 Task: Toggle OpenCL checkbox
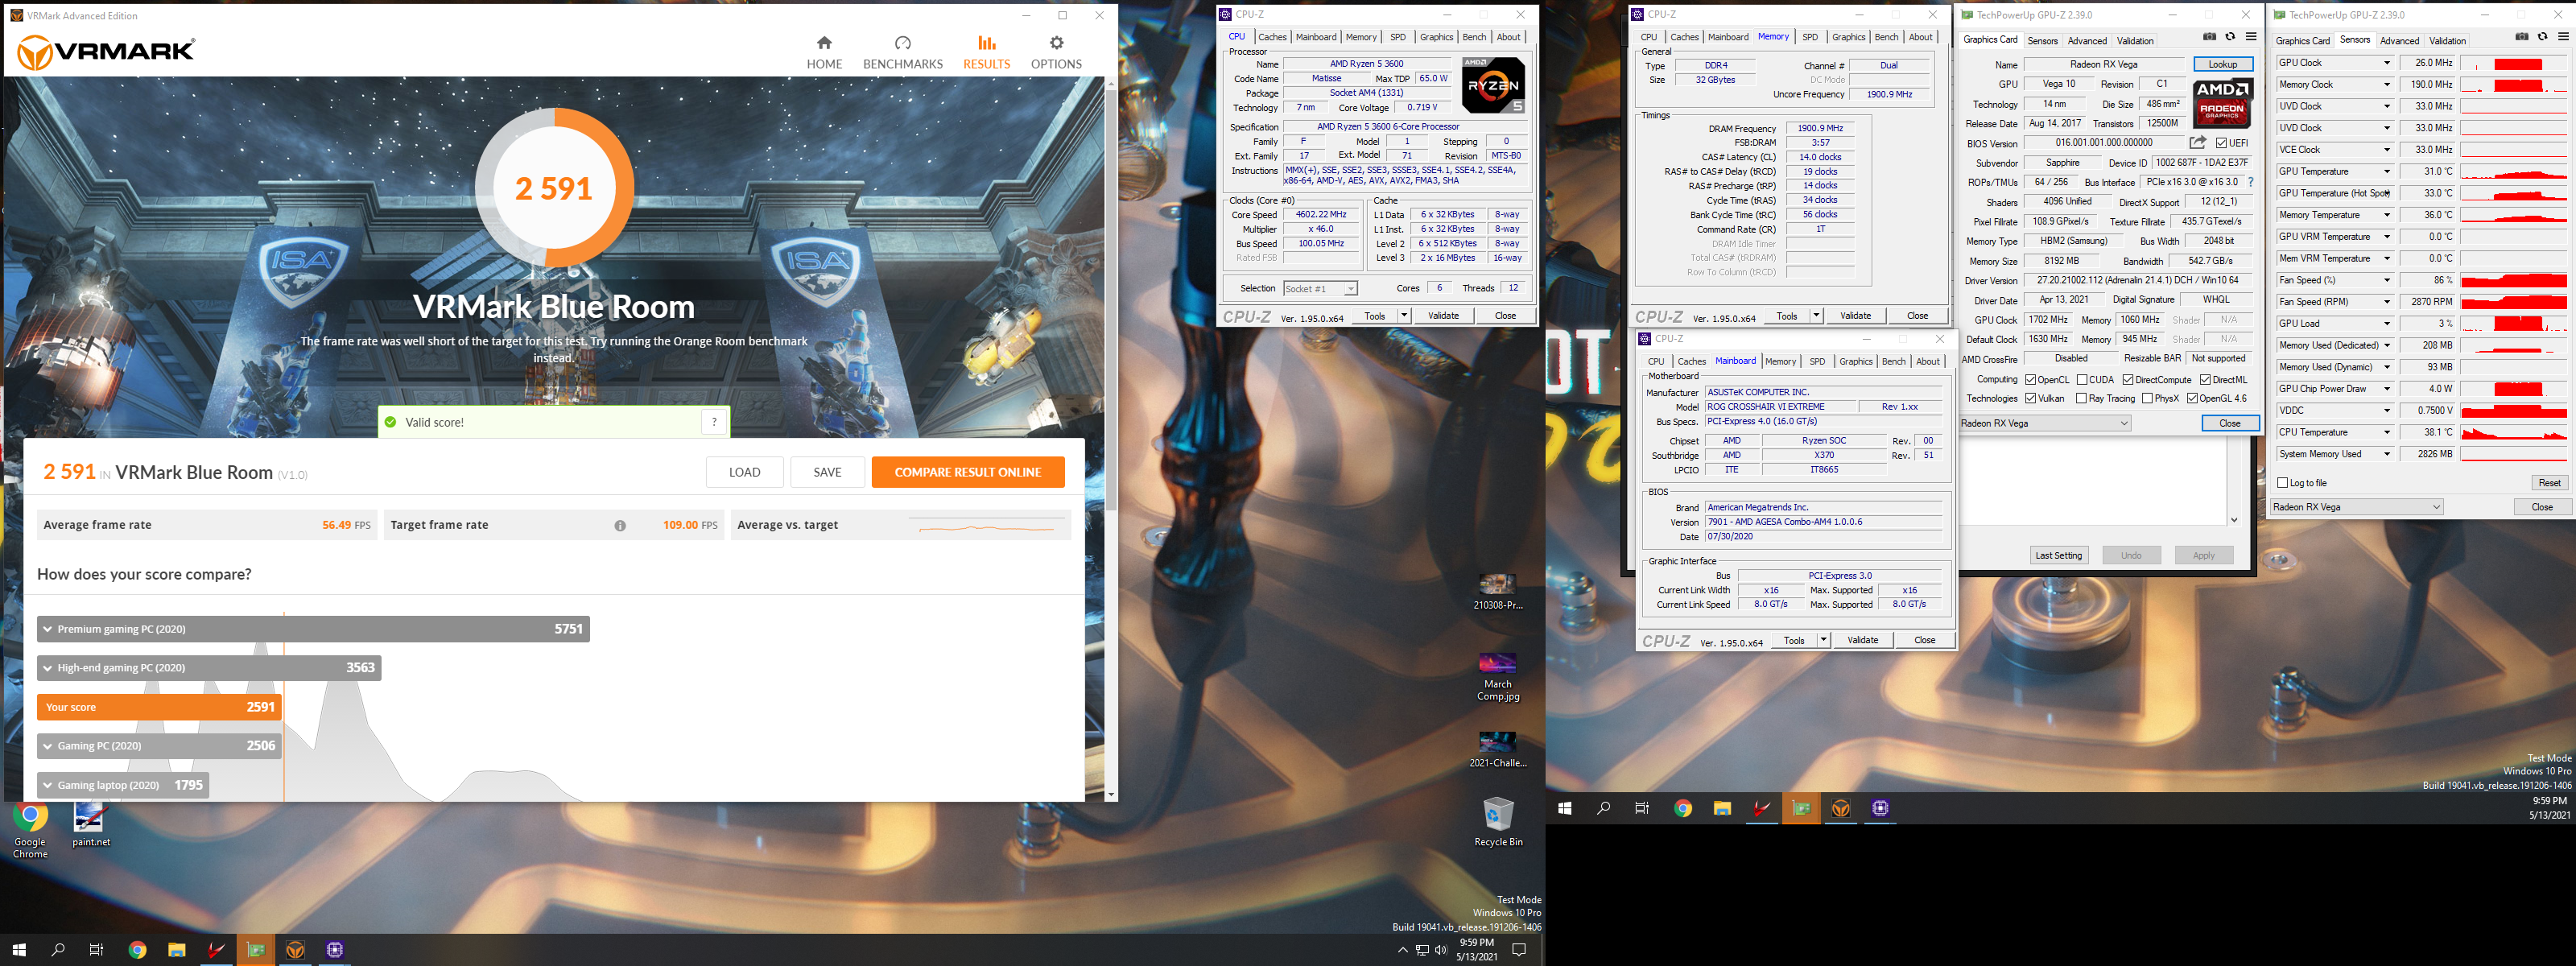click(x=2030, y=380)
